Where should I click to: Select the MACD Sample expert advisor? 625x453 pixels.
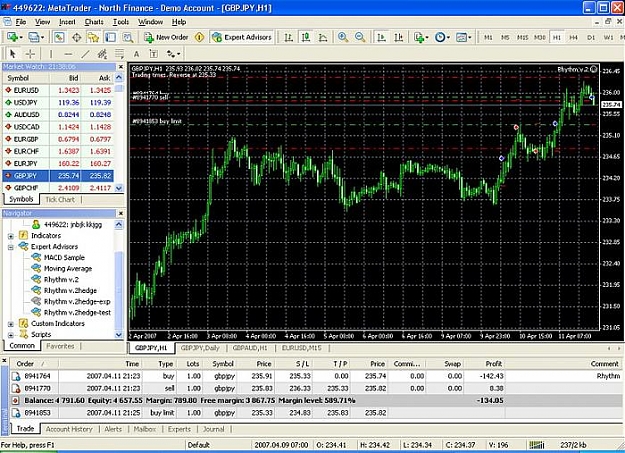(64, 258)
